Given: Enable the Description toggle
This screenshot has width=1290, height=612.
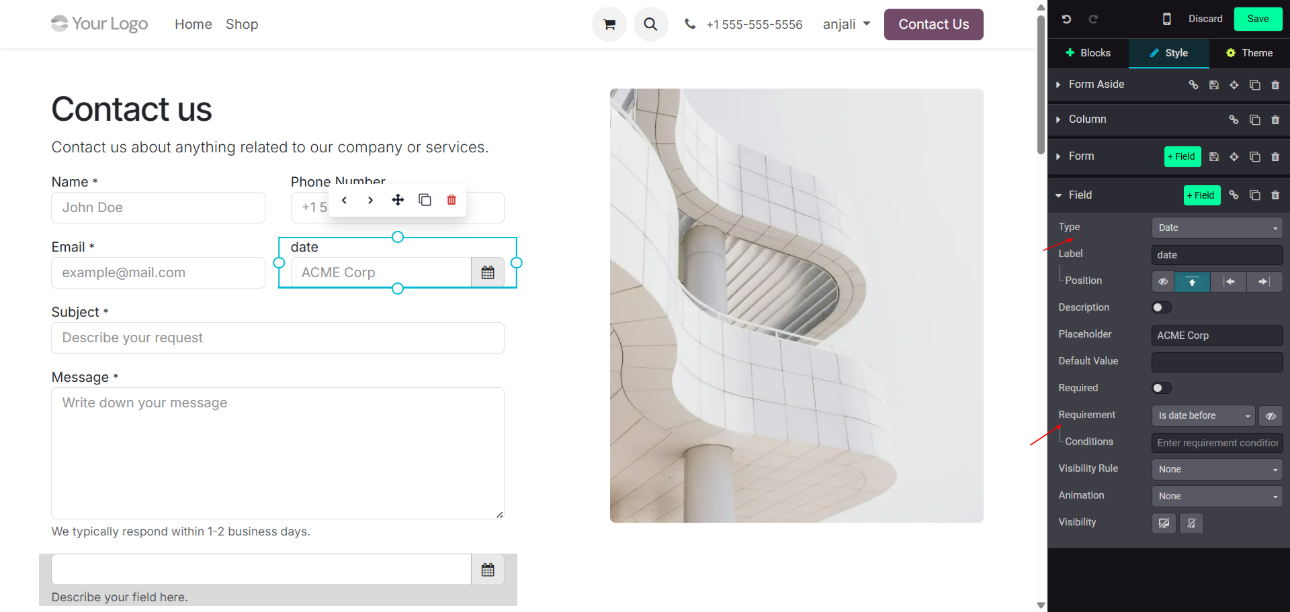Looking at the screenshot, I should [x=1161, y=308].
